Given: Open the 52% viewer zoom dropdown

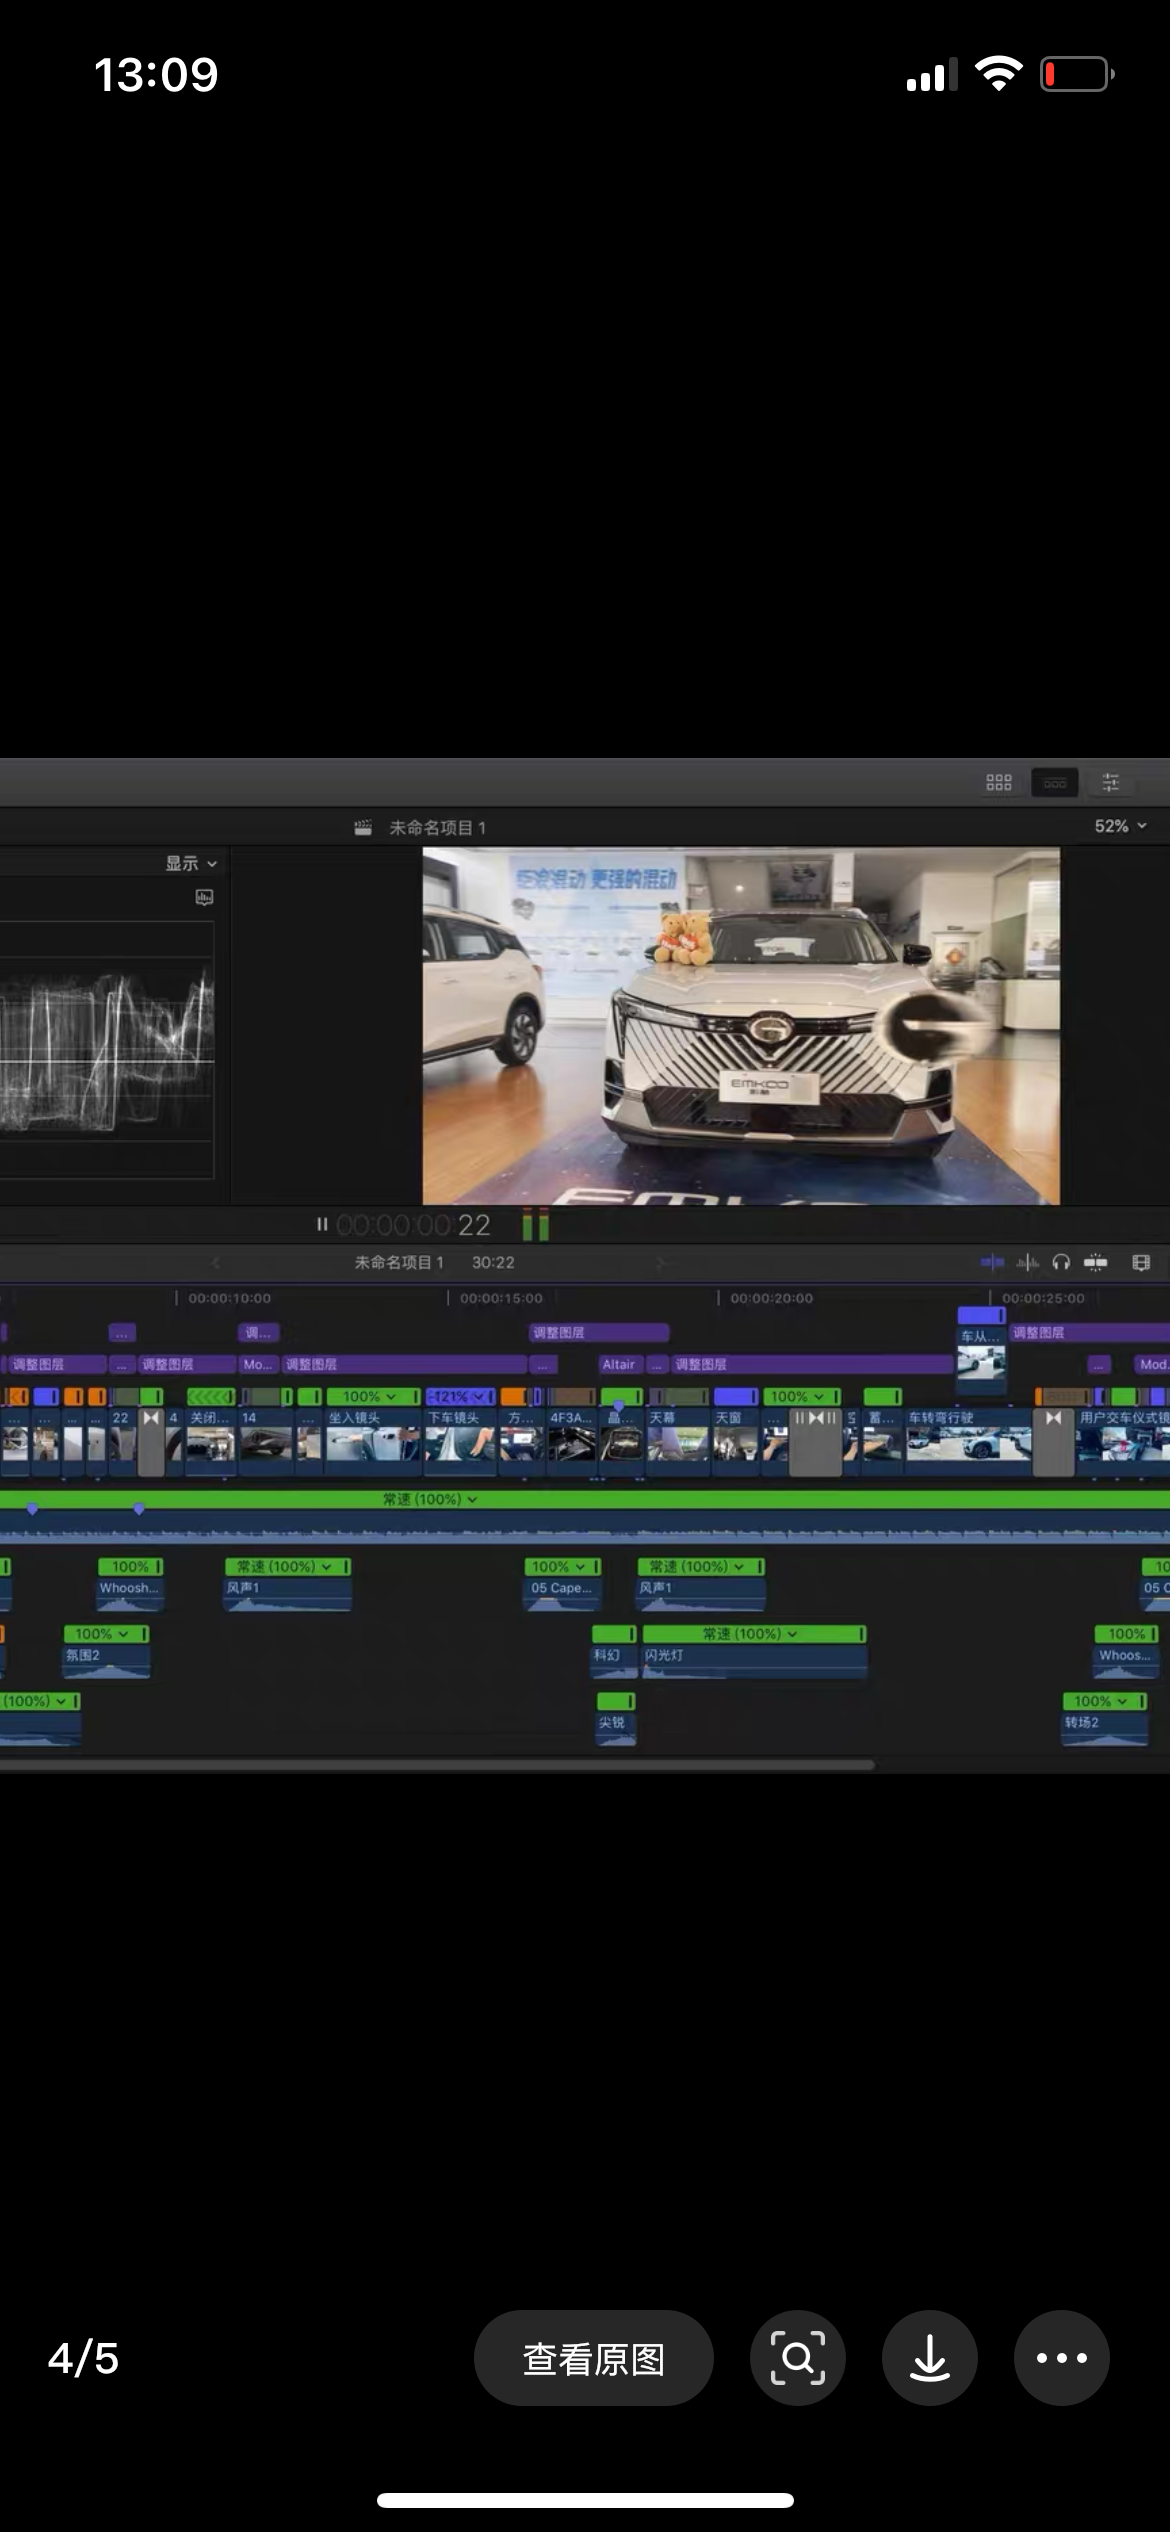Looking at the screenshot, I should tap(1120, 826).
